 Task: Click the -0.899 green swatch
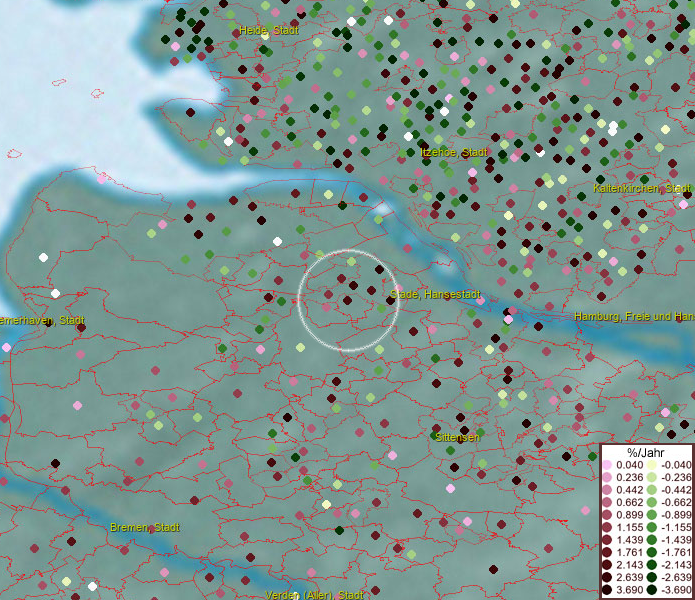652,515
